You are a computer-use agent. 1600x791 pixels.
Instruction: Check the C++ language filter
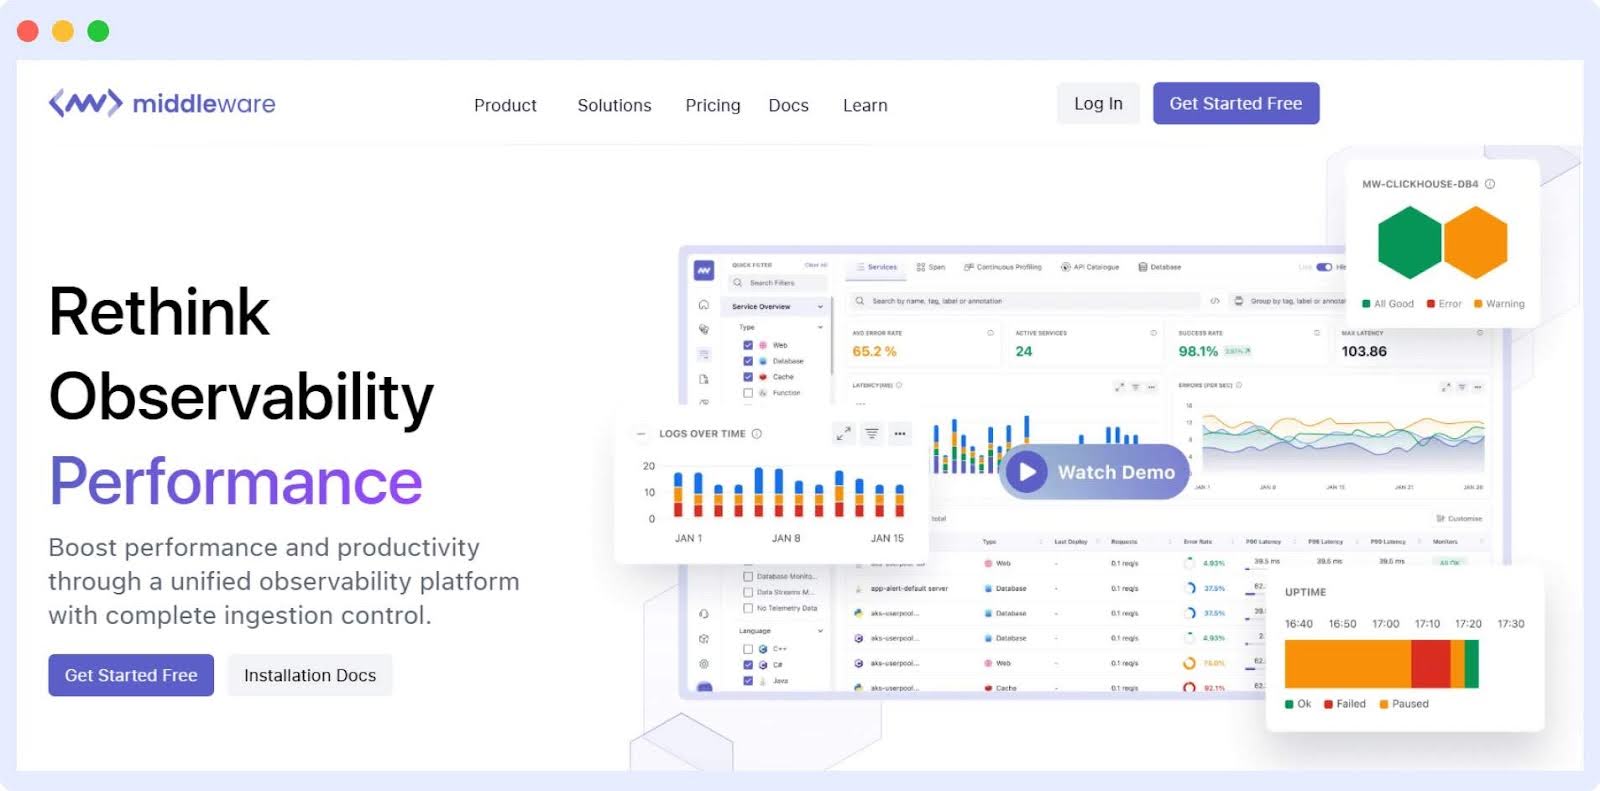748,649
